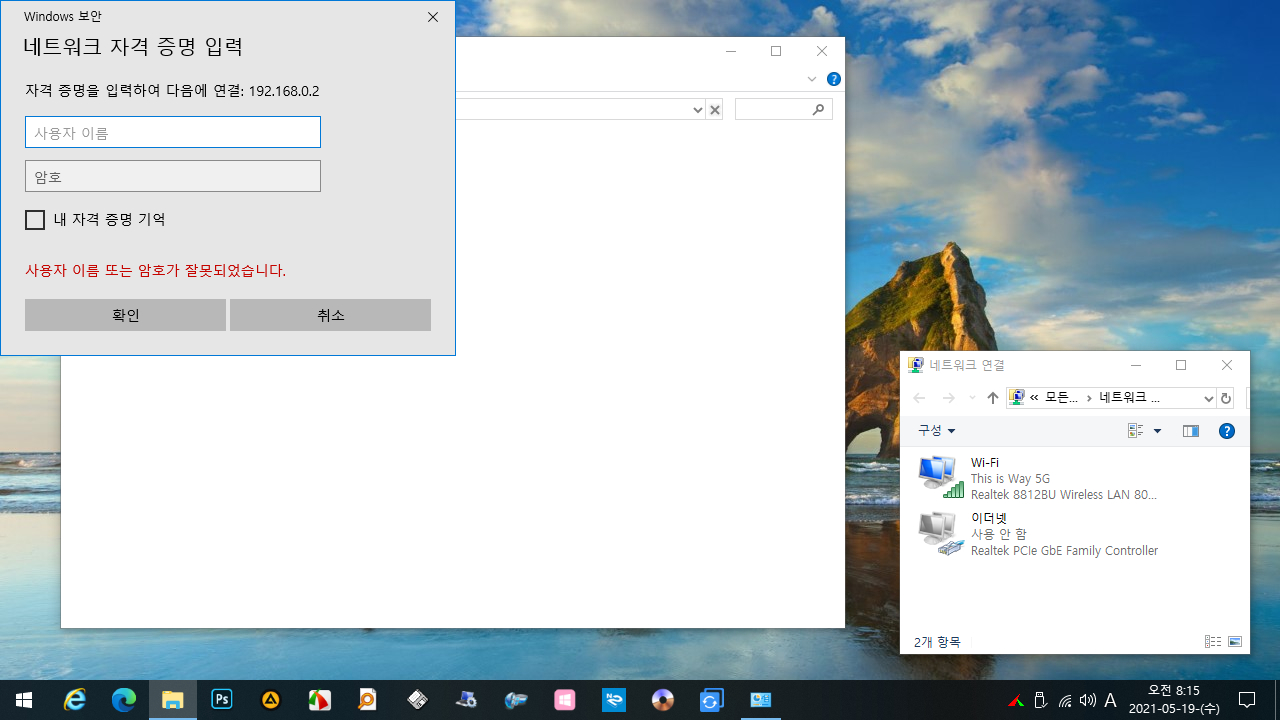
Task: Minimize the 네트워크 연결 window
Action: point(1135,365)
